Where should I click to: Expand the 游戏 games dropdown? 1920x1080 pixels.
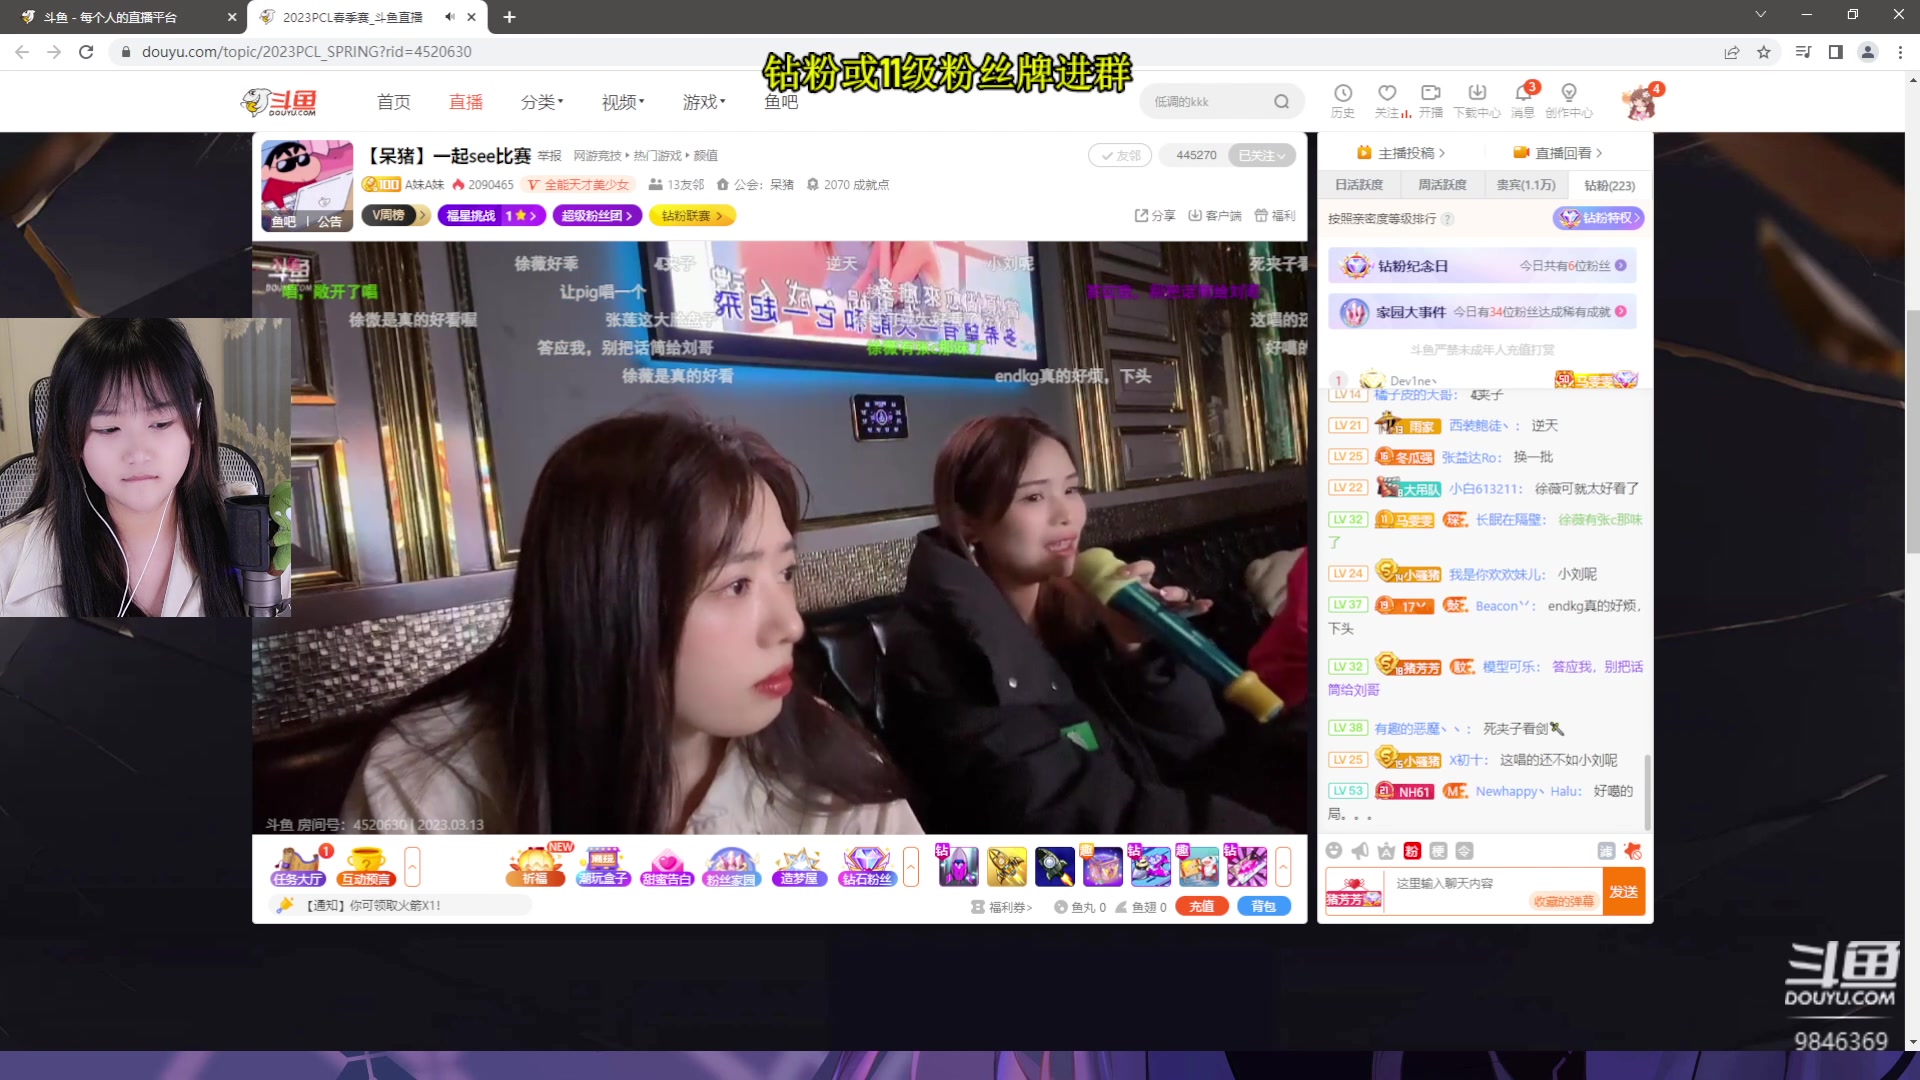click(704, 102)
